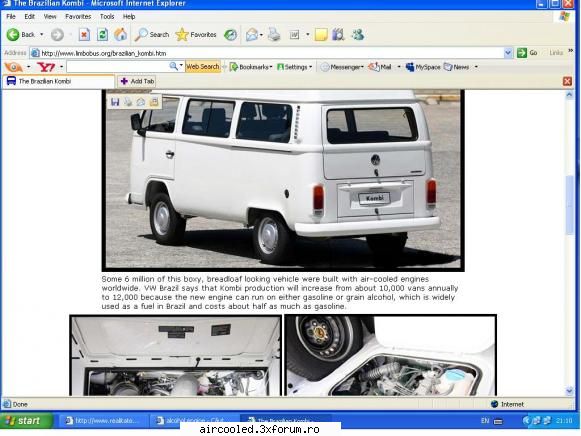This screenshot has width=581, height=436.
Task: Open the Search magnifier in toolbar
Action: coord(152,35)
